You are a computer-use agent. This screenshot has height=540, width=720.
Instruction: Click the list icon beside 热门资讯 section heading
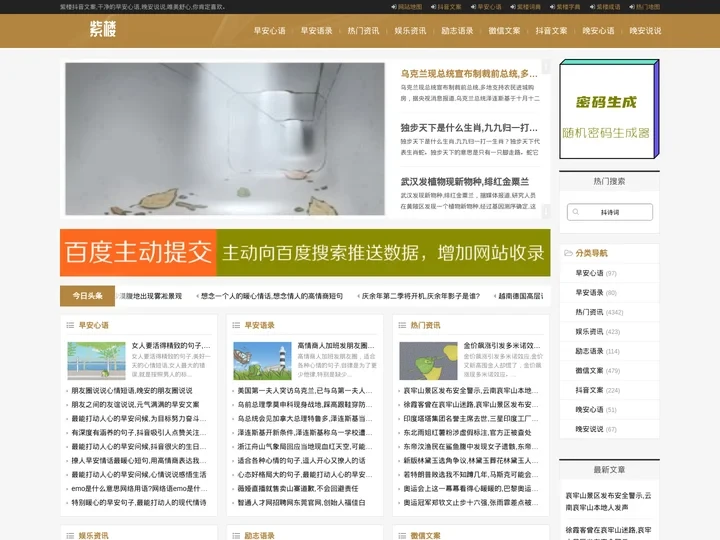402,325
